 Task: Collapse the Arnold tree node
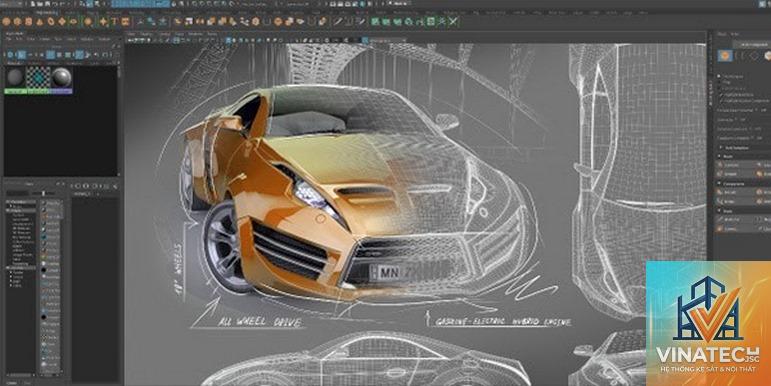pos(7,267)
